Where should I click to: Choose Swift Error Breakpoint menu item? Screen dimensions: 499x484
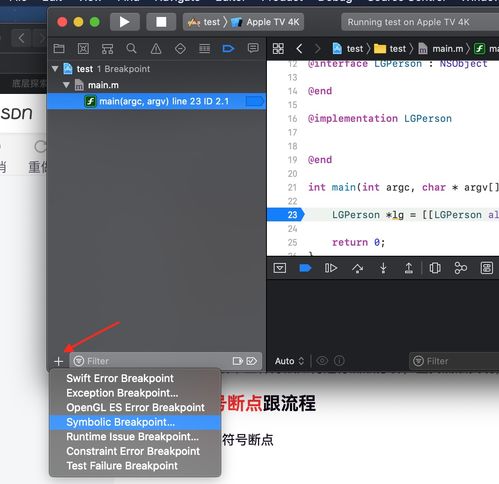135,378
